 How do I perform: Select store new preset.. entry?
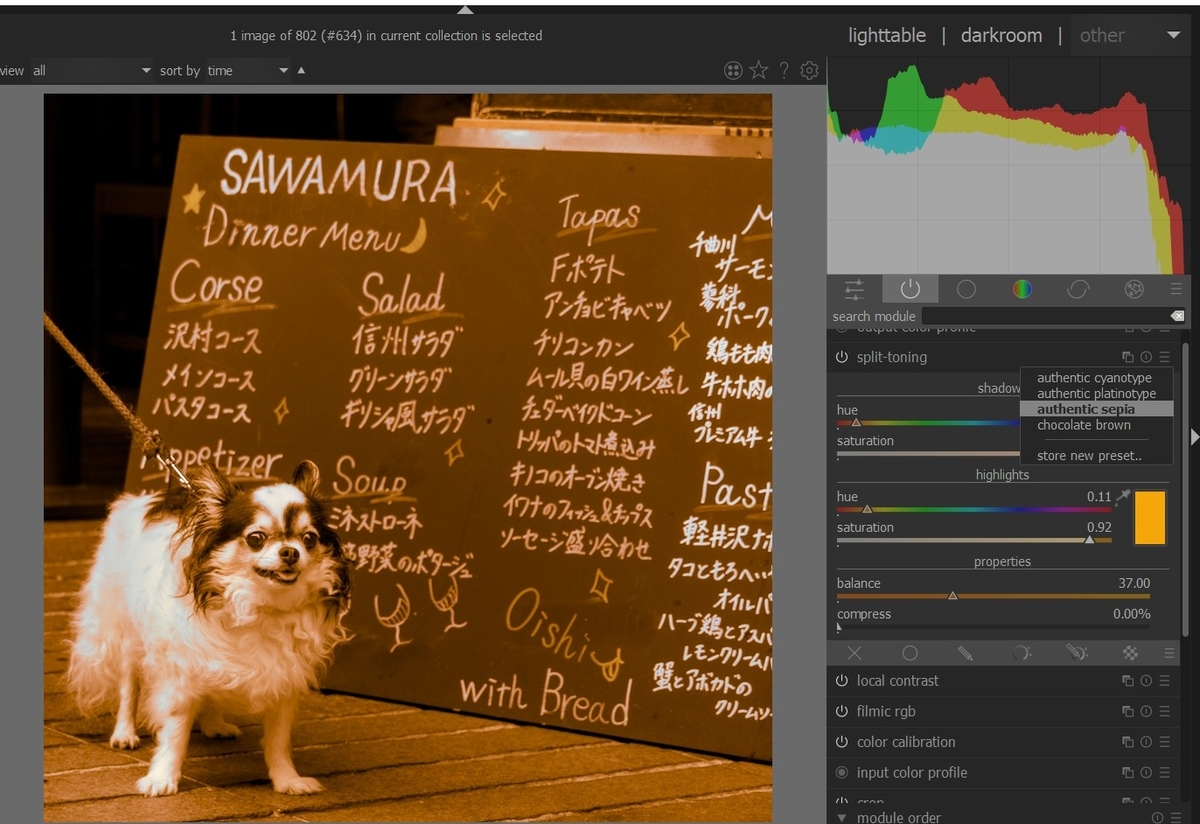[1089, 456]
